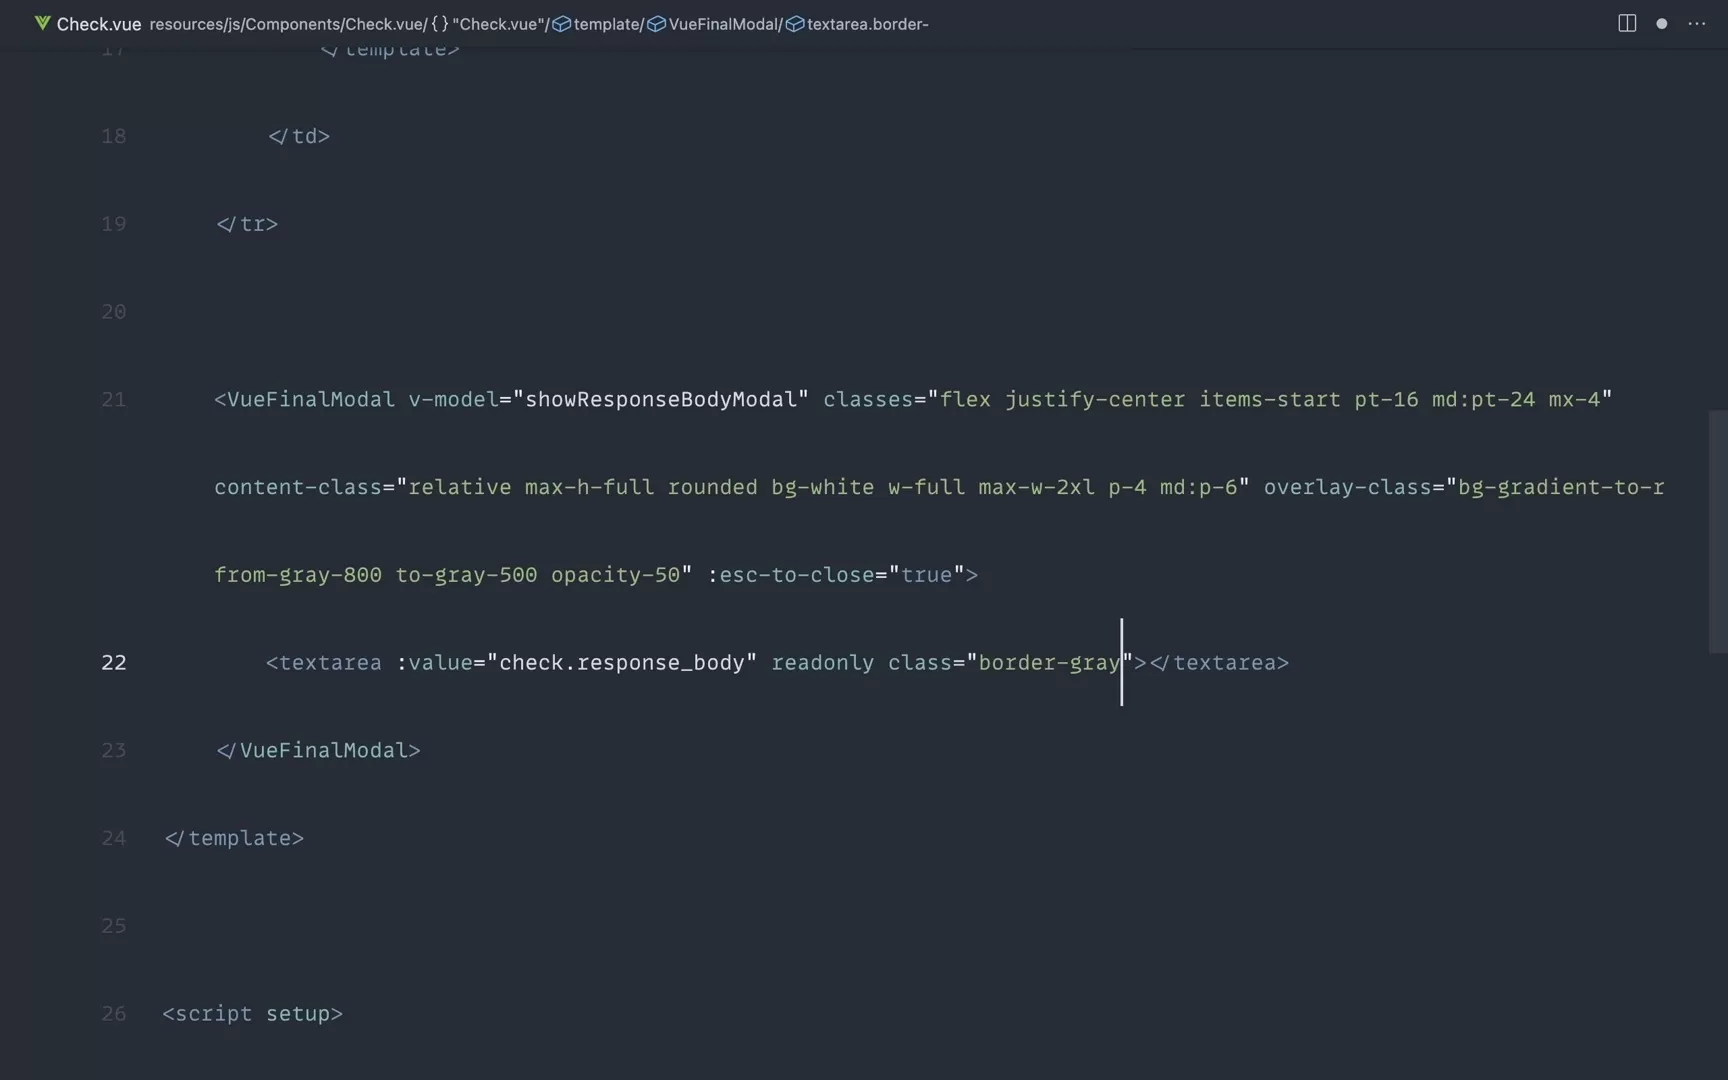Screen dimensions: 1728x1080
Task: Click the curly braces icon in breadcrumb
Action: coord(439,24)
